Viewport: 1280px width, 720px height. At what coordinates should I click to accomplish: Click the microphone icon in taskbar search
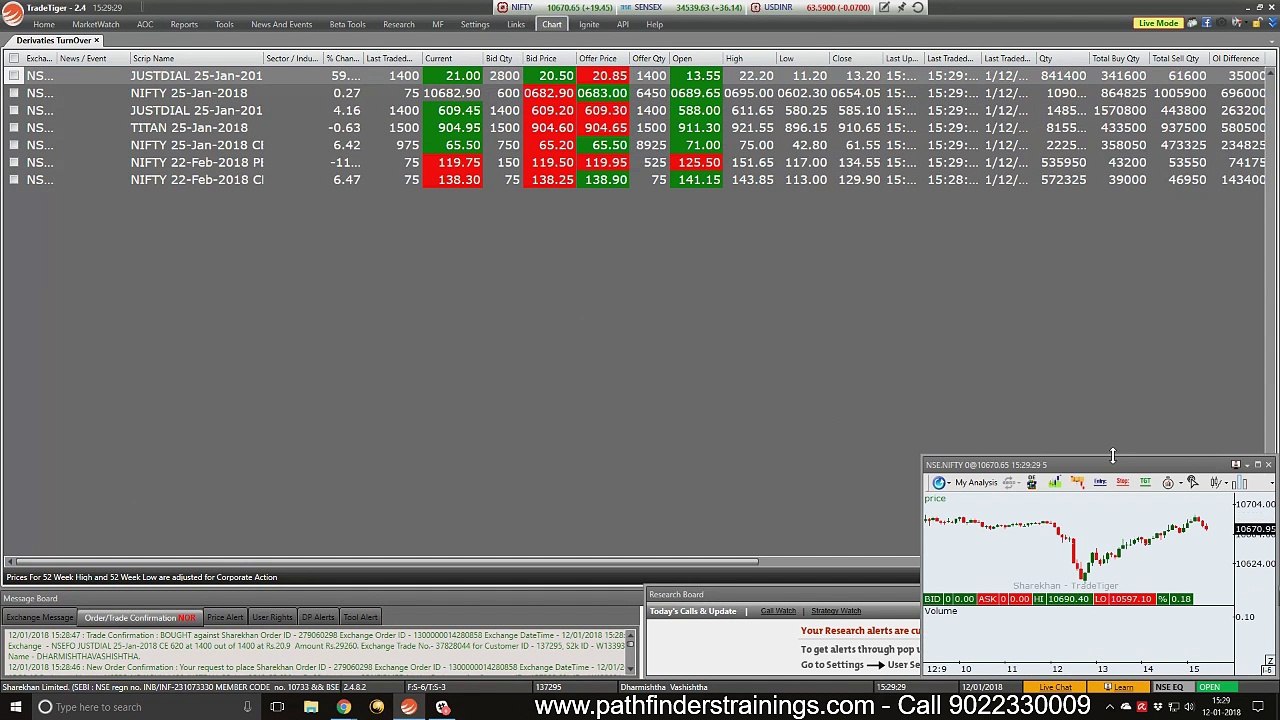pos(247,707)
